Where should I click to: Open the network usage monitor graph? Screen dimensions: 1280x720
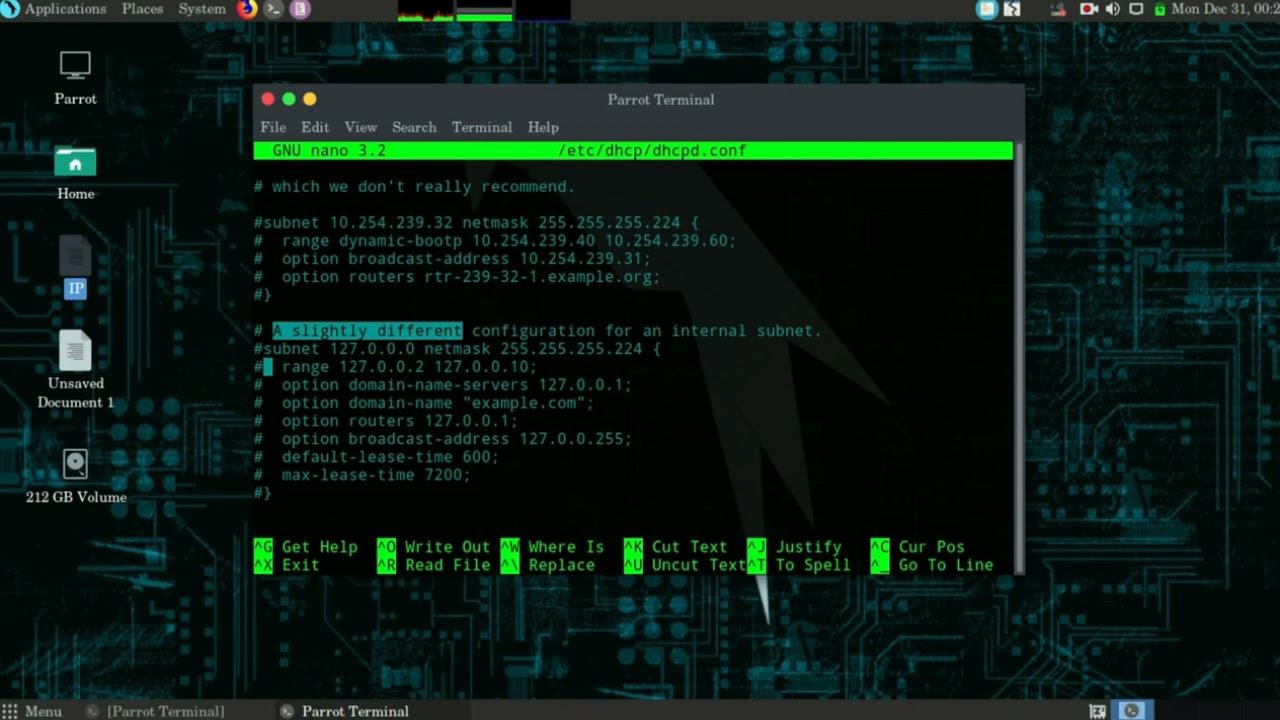point(543,10)
